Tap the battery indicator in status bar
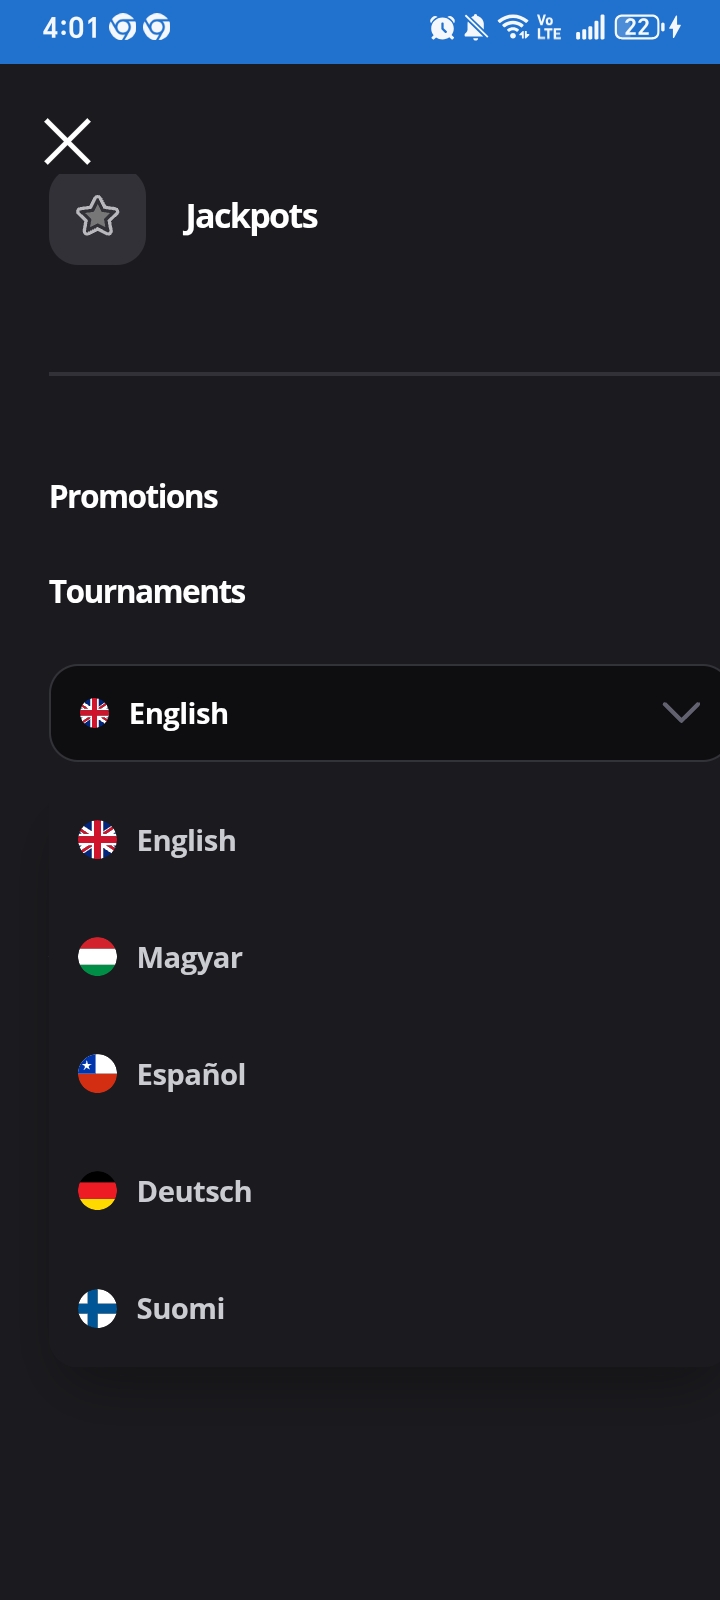 point(640,28)
